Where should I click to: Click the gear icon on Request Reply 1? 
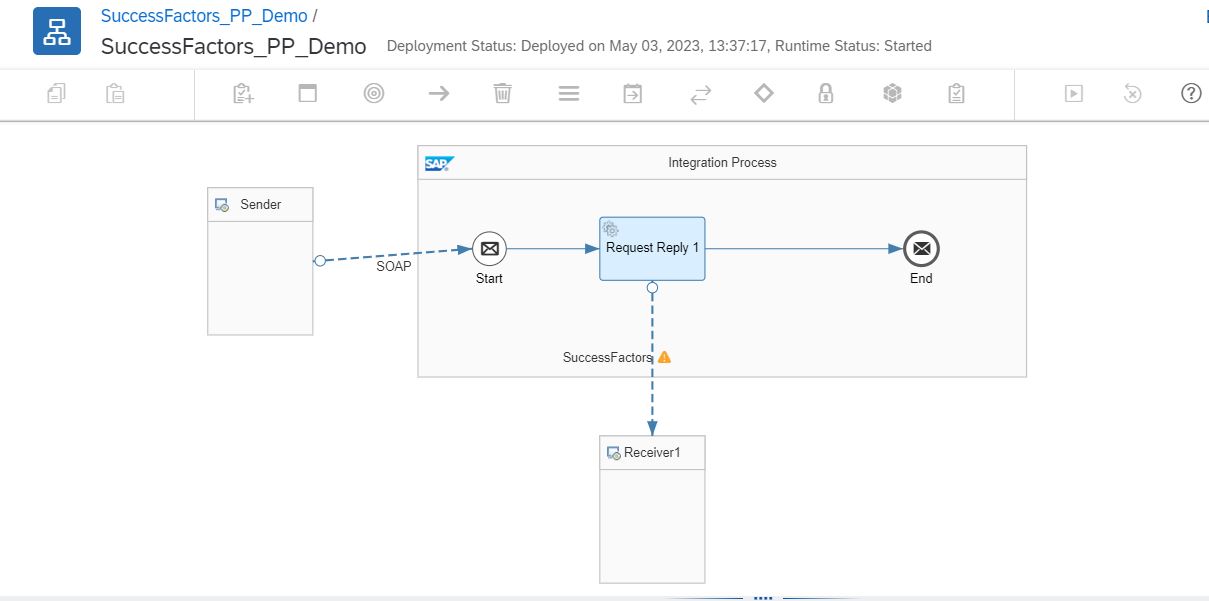point(611,229)
